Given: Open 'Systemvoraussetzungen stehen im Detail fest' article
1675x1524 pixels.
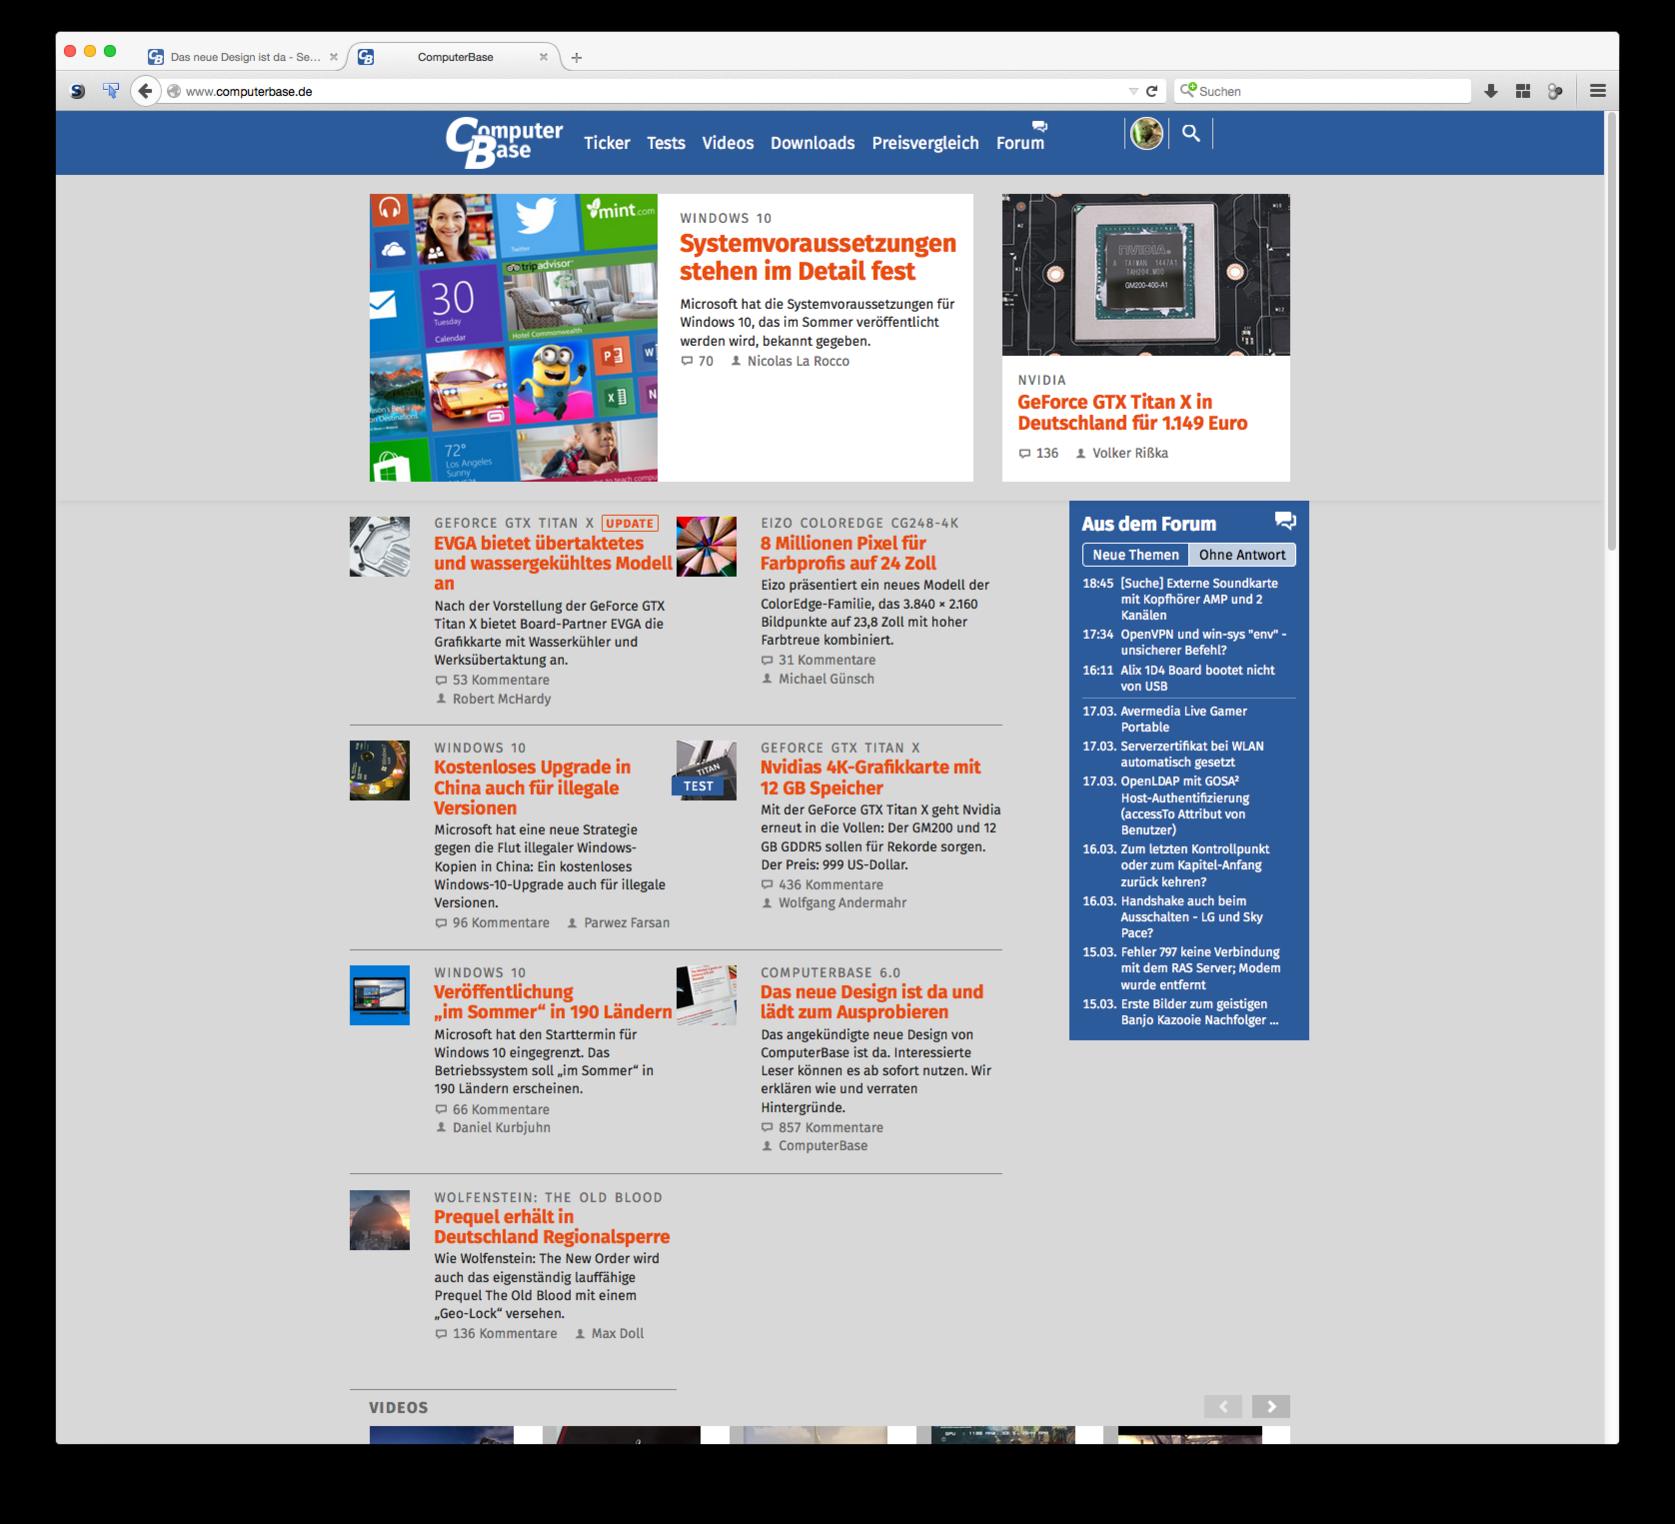Looking at the screenshot, I should tap(818, 257).
